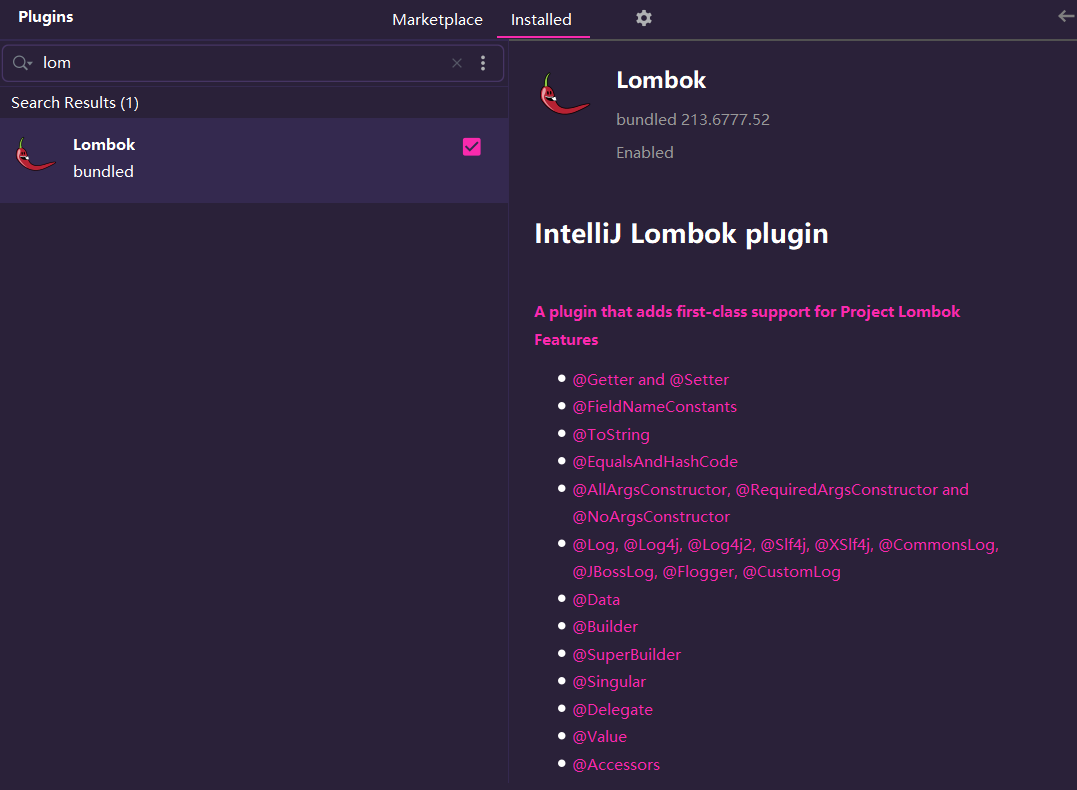Open the @Delegate link
1077x790 pixels.
[613, 710]
